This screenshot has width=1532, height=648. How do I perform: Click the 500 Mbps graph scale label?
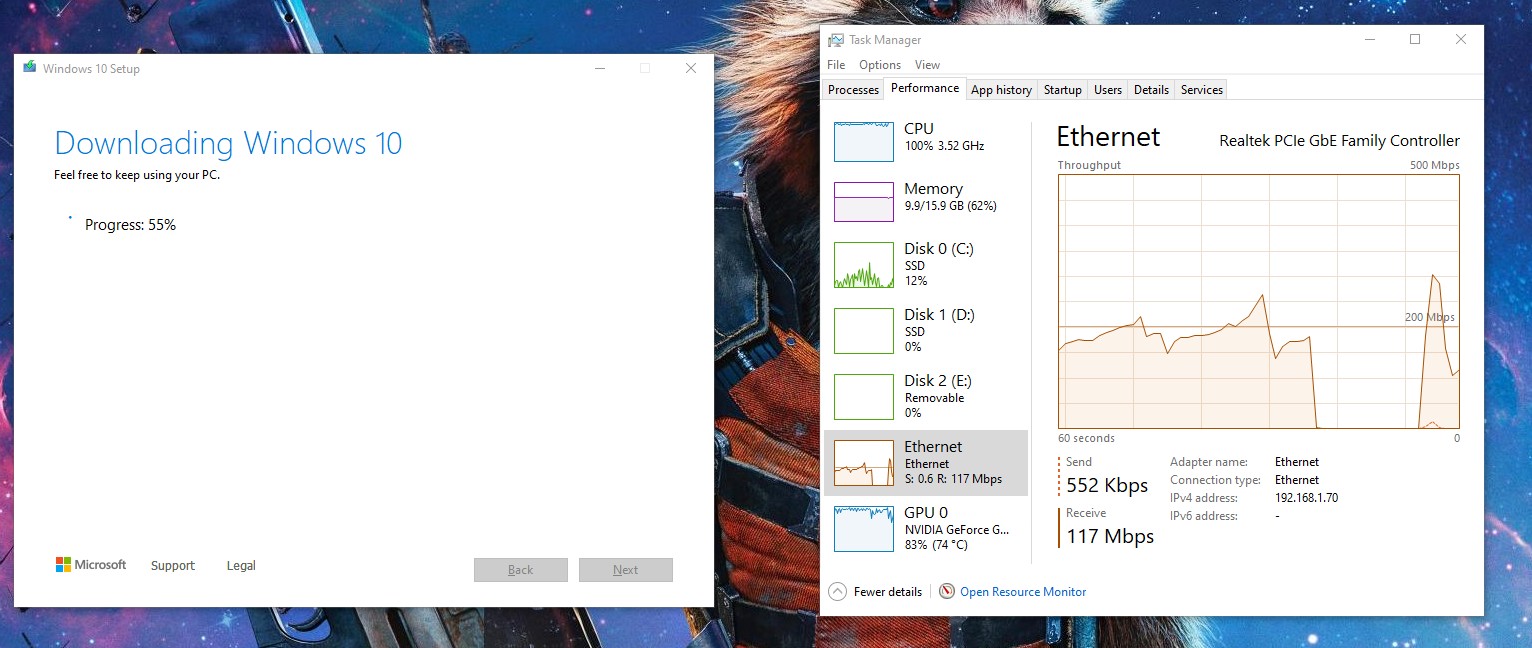tap(1435, 165)
